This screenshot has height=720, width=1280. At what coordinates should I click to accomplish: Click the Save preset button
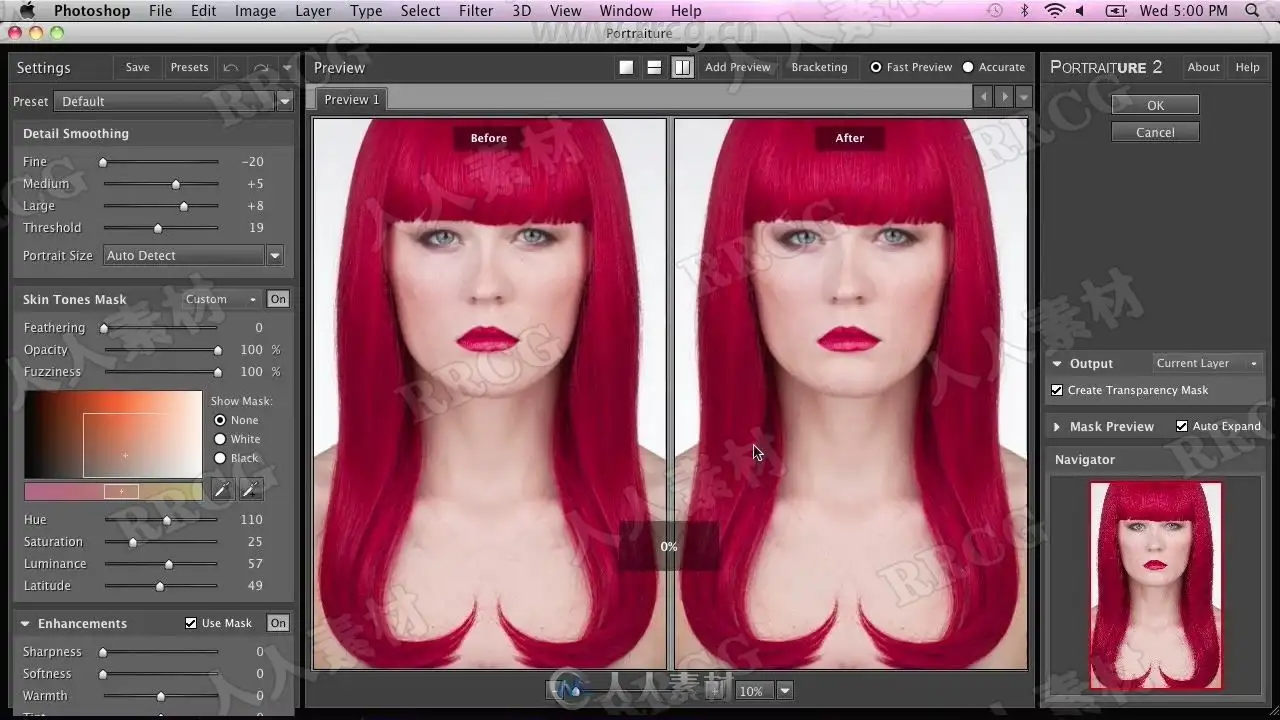tap(137, 67)
